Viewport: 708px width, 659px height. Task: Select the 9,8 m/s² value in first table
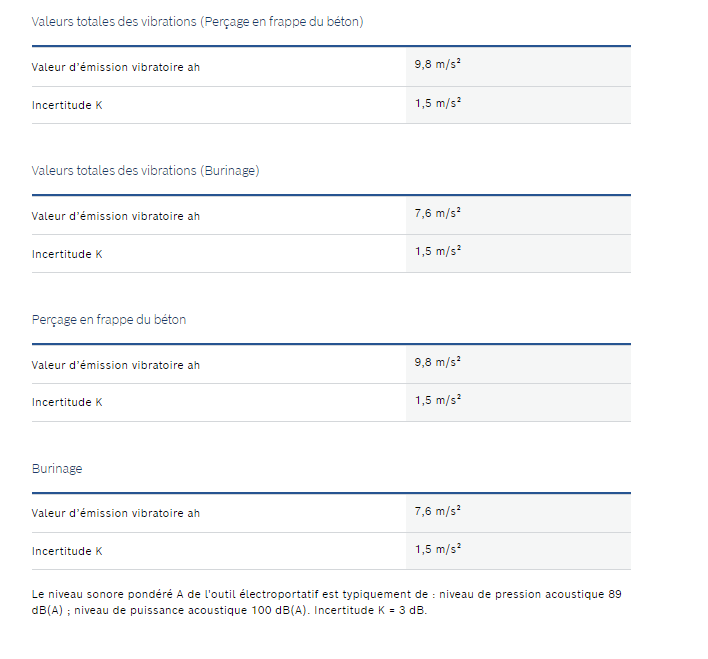point(438,64)
